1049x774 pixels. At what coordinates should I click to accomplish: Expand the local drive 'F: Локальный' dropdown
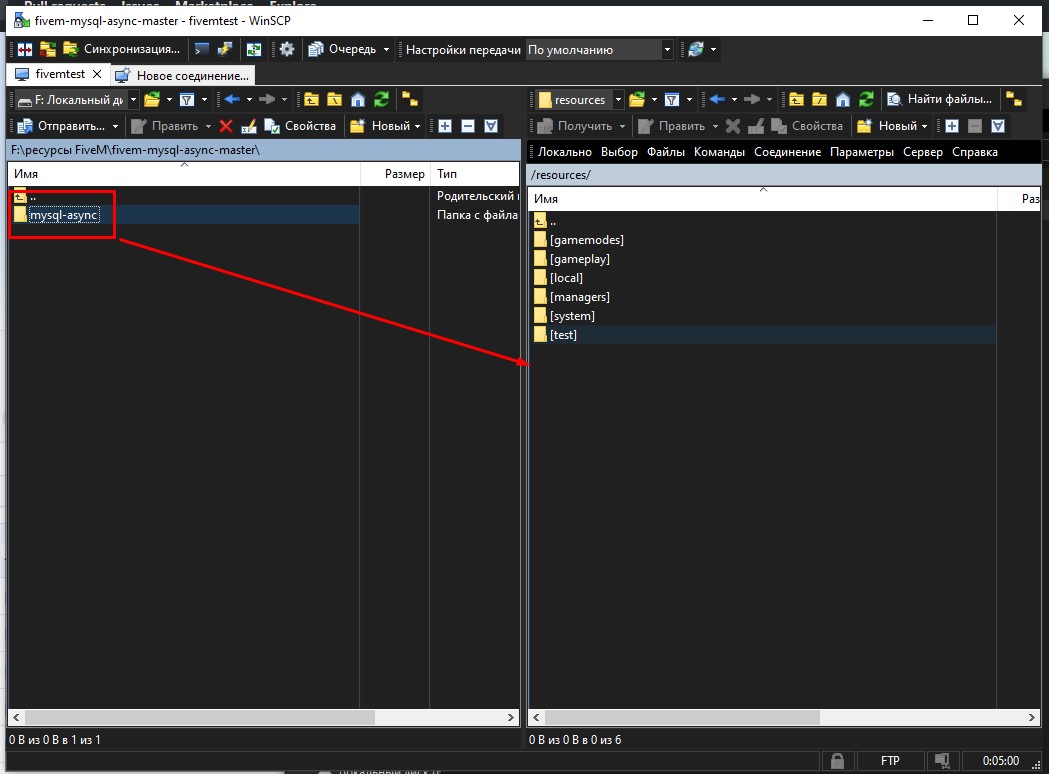click(x=132, y=99)
